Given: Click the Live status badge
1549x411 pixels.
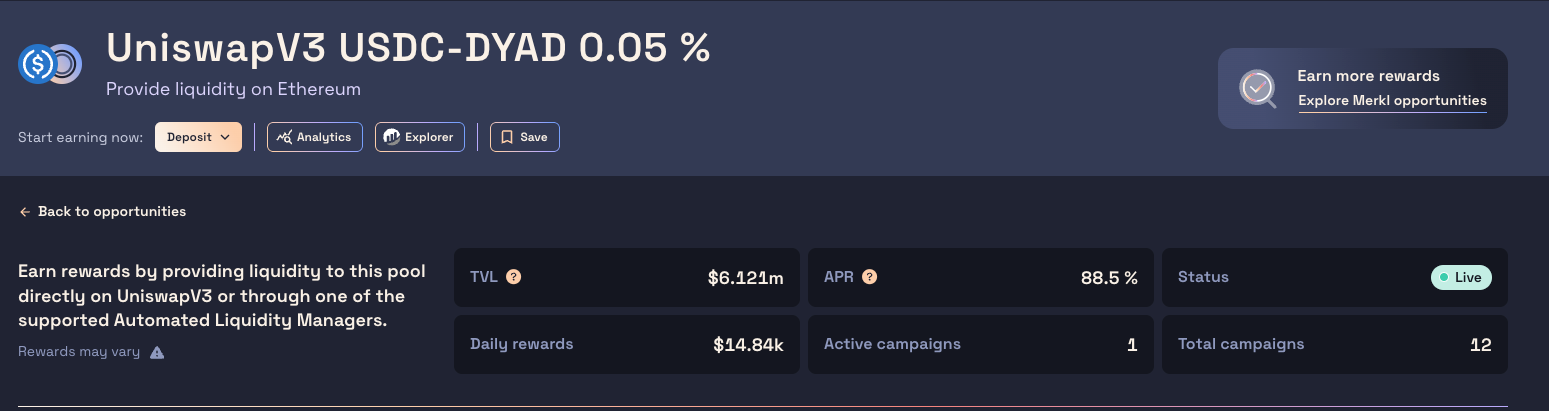Looking at the screenshot, I should [1461, 277].
